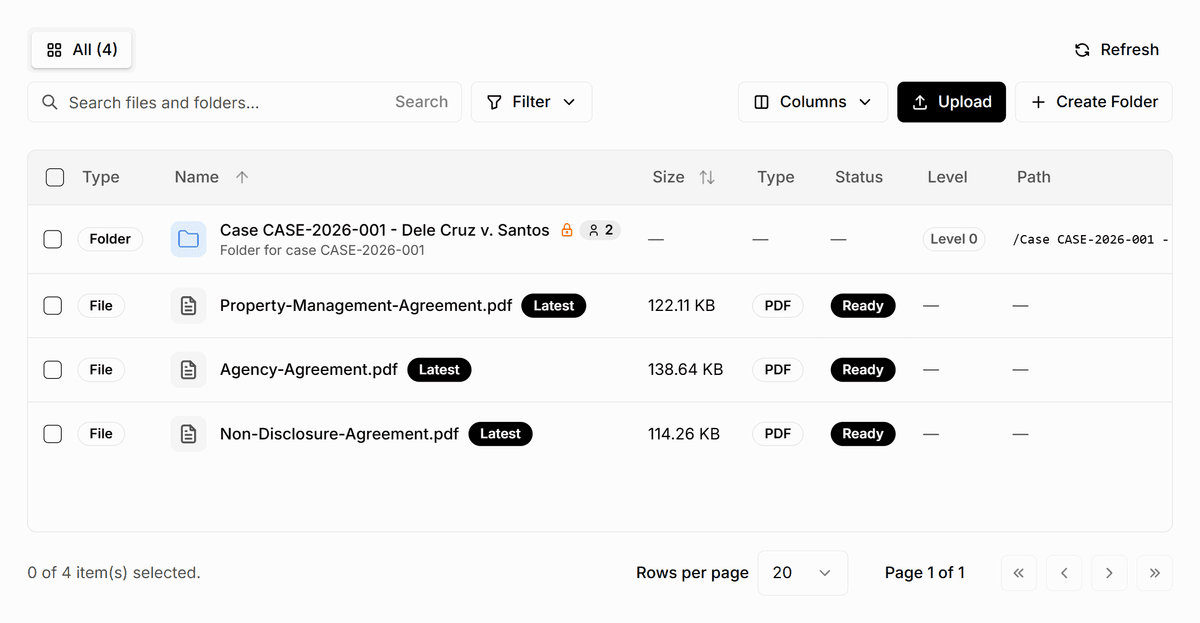Click the file icon beside Property-Management-Agreement.pdf
The width and height of the screenshot is (1200, 623).
[x=188, y=305]
